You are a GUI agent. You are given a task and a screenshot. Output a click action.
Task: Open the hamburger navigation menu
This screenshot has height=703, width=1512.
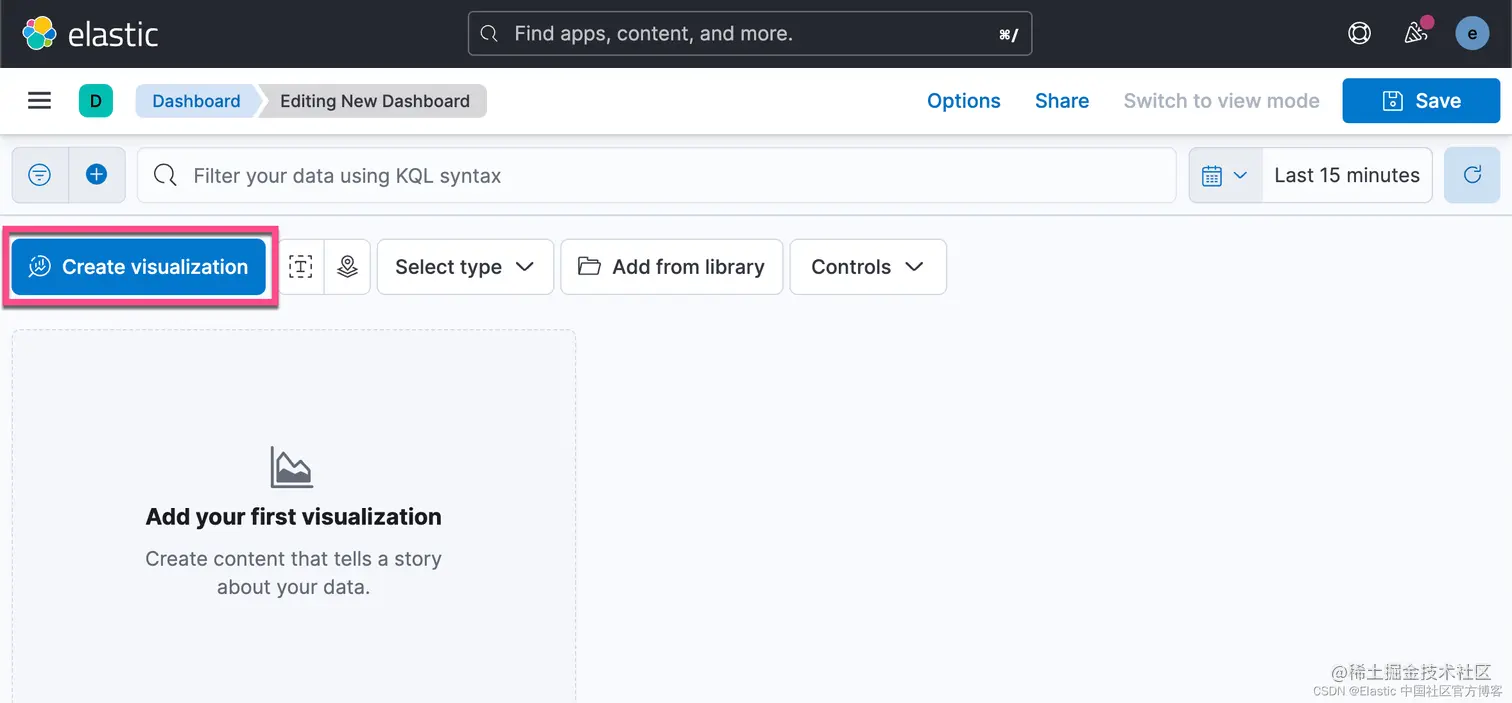(39, 101)
